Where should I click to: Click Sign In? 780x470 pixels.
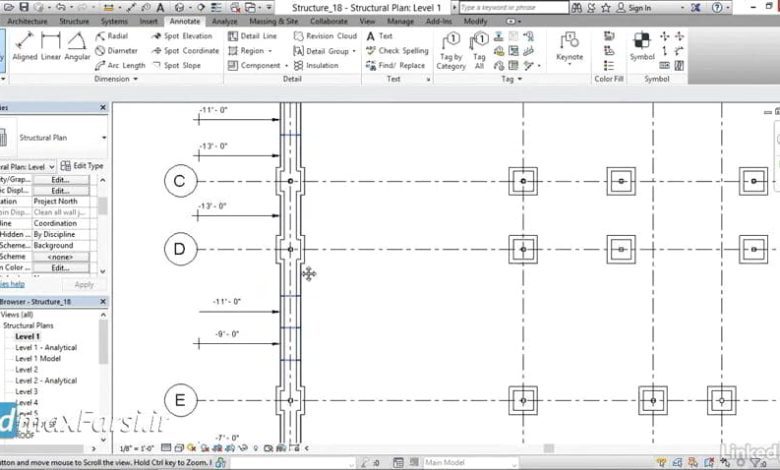click(x=633, y=7)
